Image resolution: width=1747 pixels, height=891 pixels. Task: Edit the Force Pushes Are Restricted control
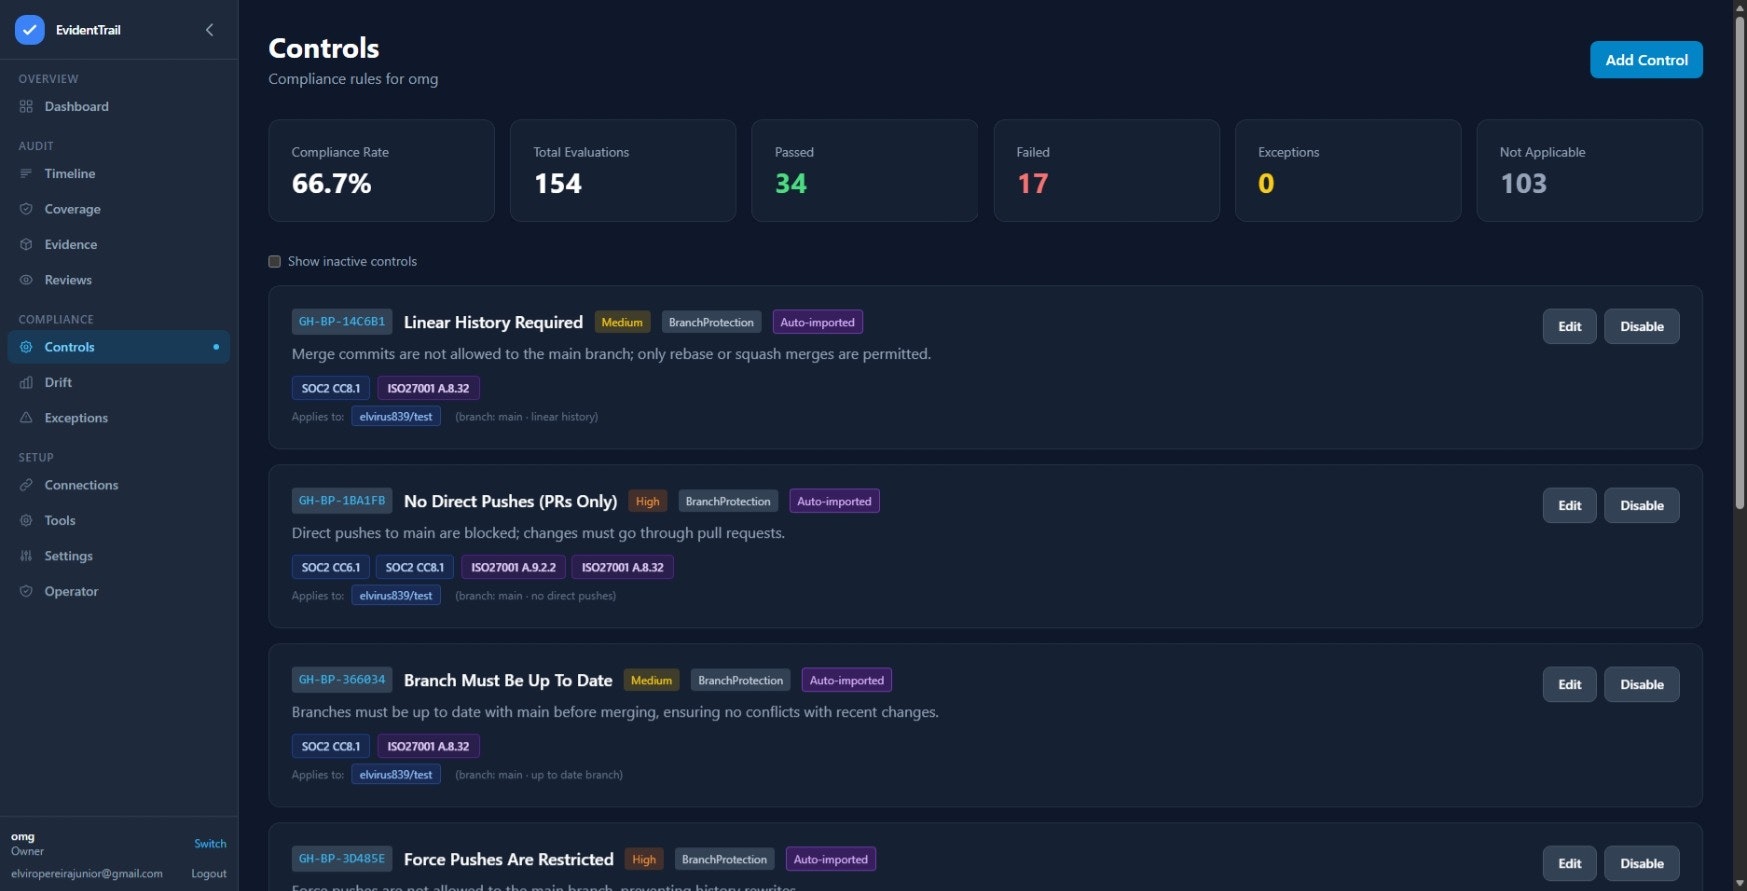coord(1569,864)
